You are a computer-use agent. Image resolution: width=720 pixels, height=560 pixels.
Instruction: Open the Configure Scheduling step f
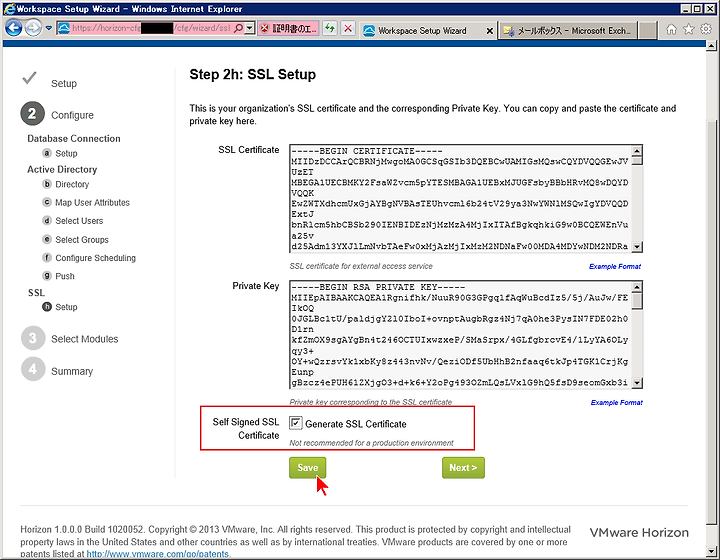pyautogui.click(x=89, y=258)
